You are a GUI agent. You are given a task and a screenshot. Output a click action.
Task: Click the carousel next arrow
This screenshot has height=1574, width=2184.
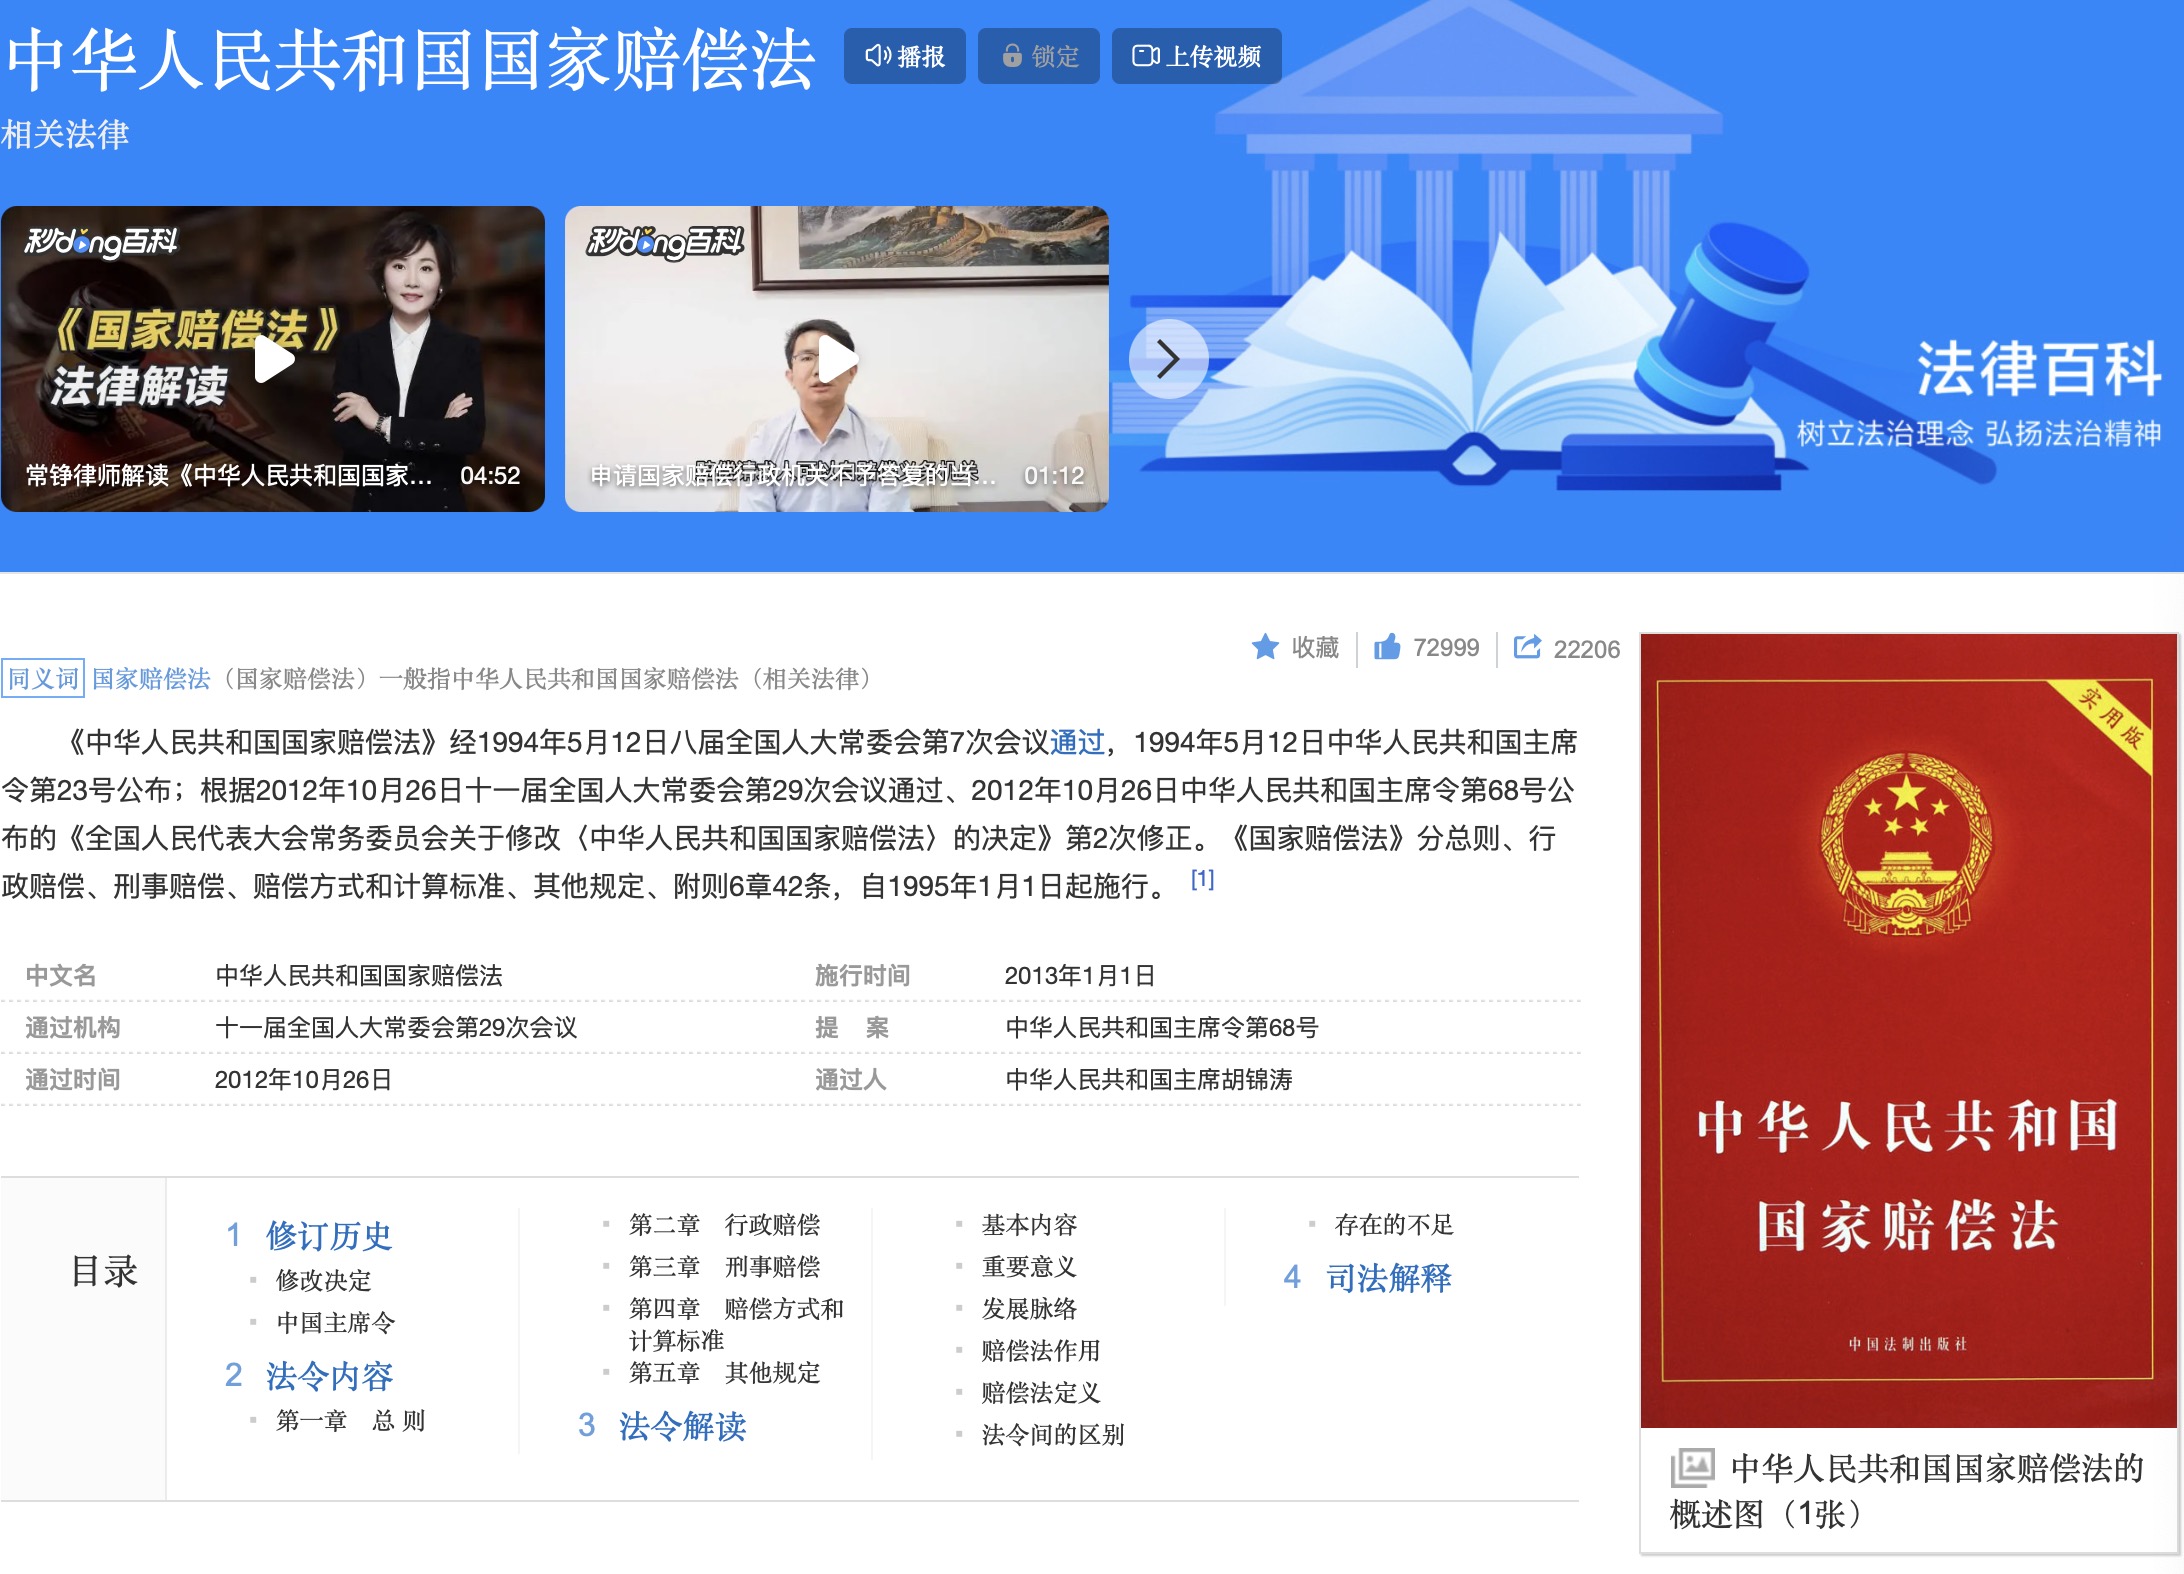(1168, 358)
